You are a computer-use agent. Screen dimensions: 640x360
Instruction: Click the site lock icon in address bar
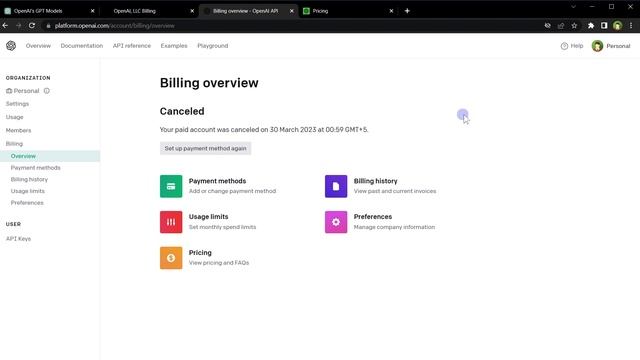point(48,26)
